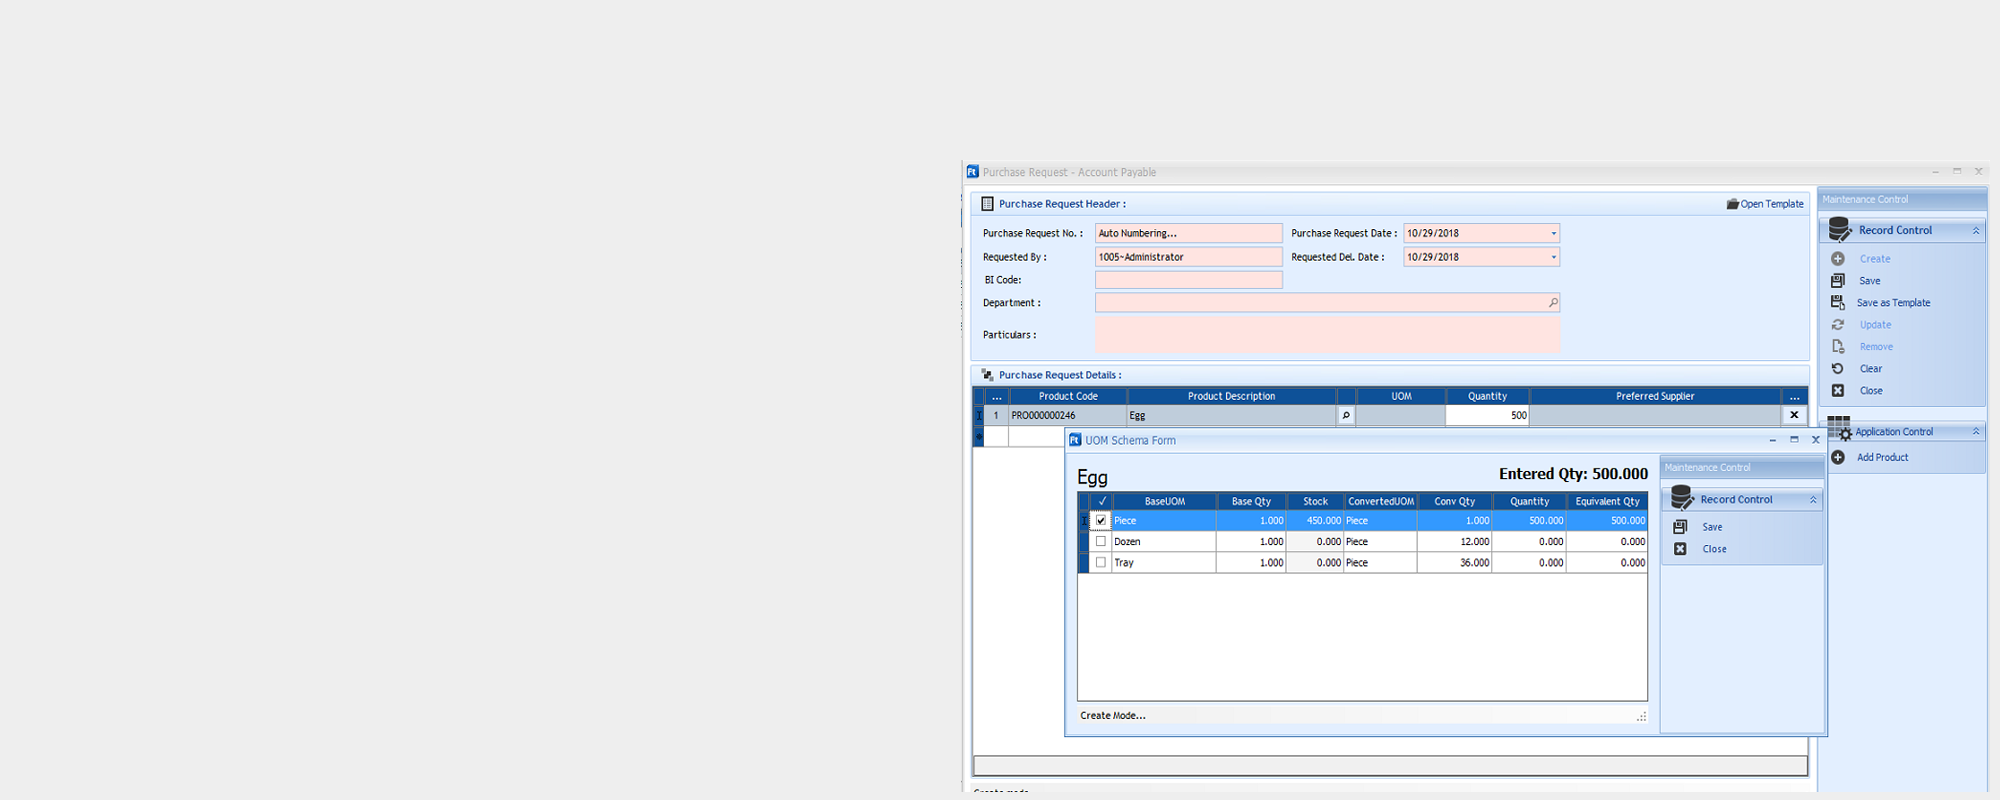Click Close text in UOM Schema Form panel
The width and height of the screenshot is (2000, 800).
pyautogui.click(x=1714, y=549)
